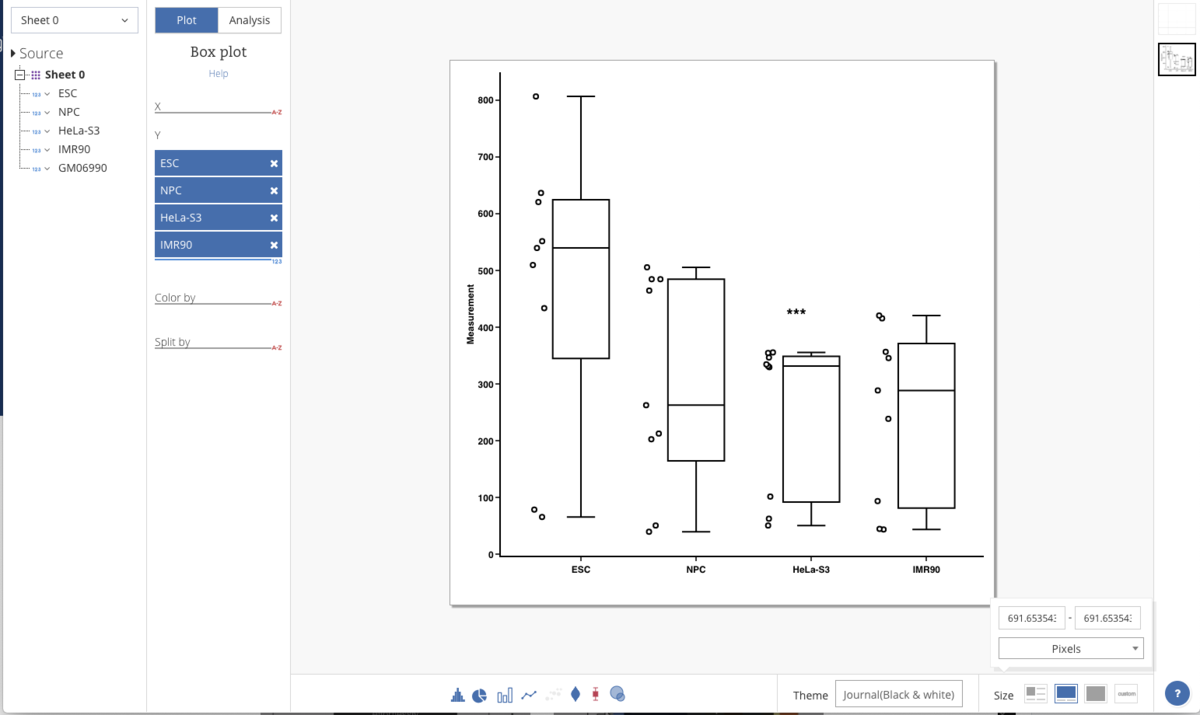Click the ESC x-axis label on chart
This screenshot has width=1200, height=715.
pos(581,570)
